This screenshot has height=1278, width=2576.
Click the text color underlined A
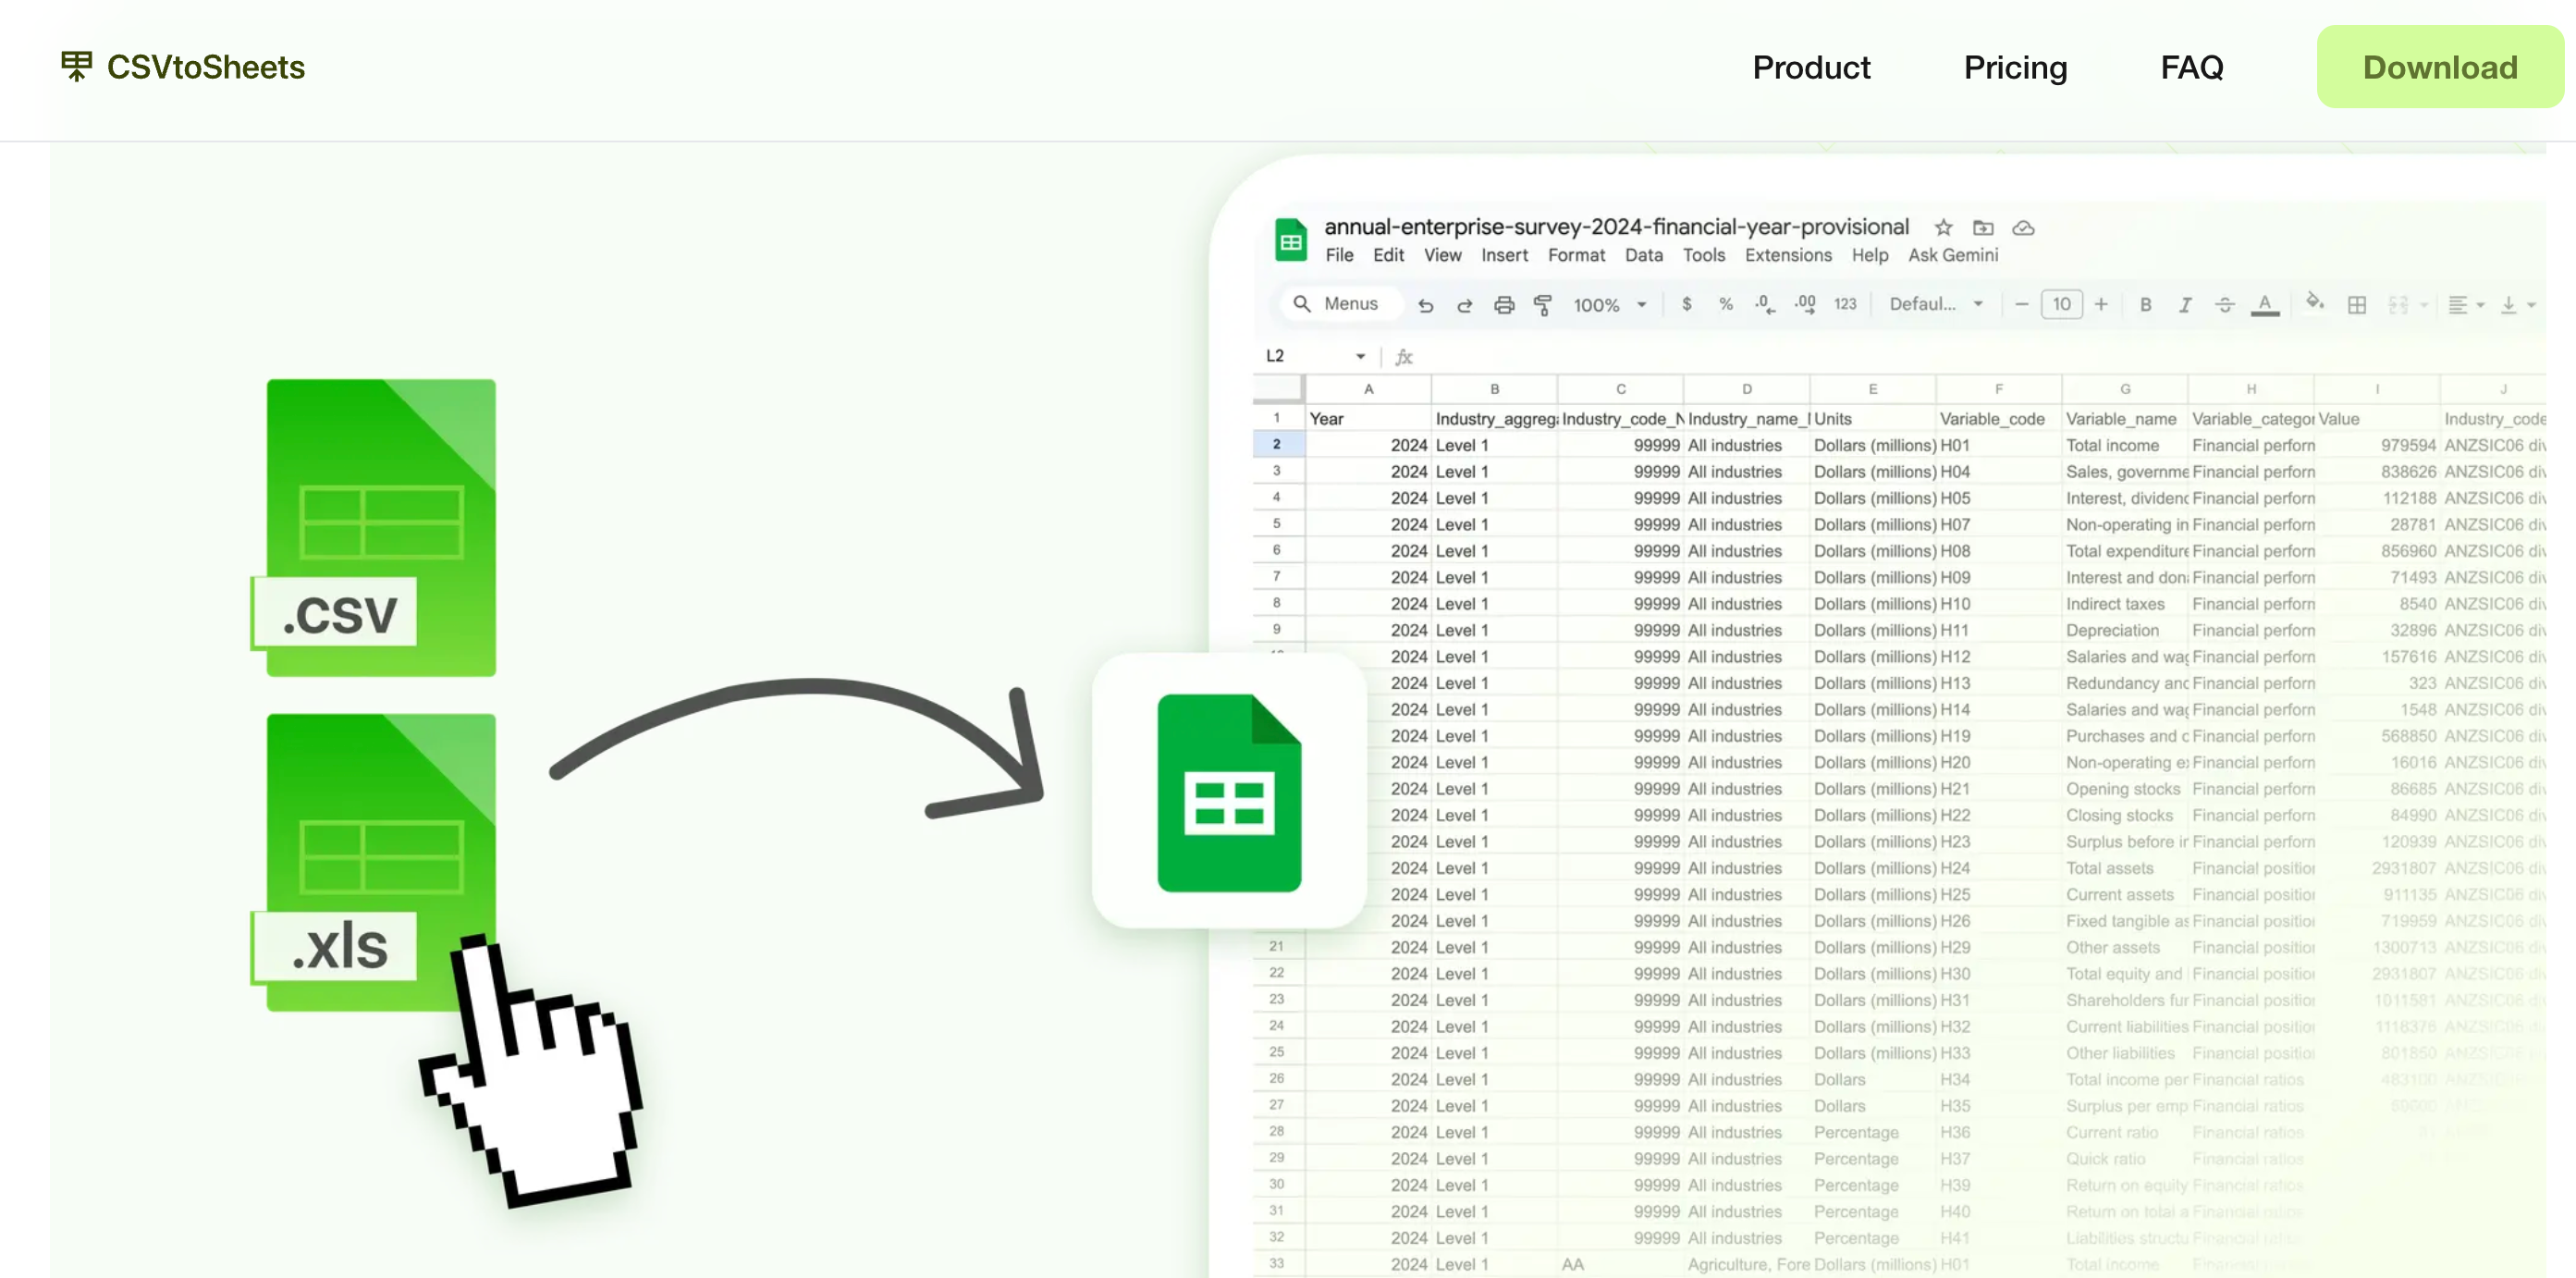(x=2264, y=304)
